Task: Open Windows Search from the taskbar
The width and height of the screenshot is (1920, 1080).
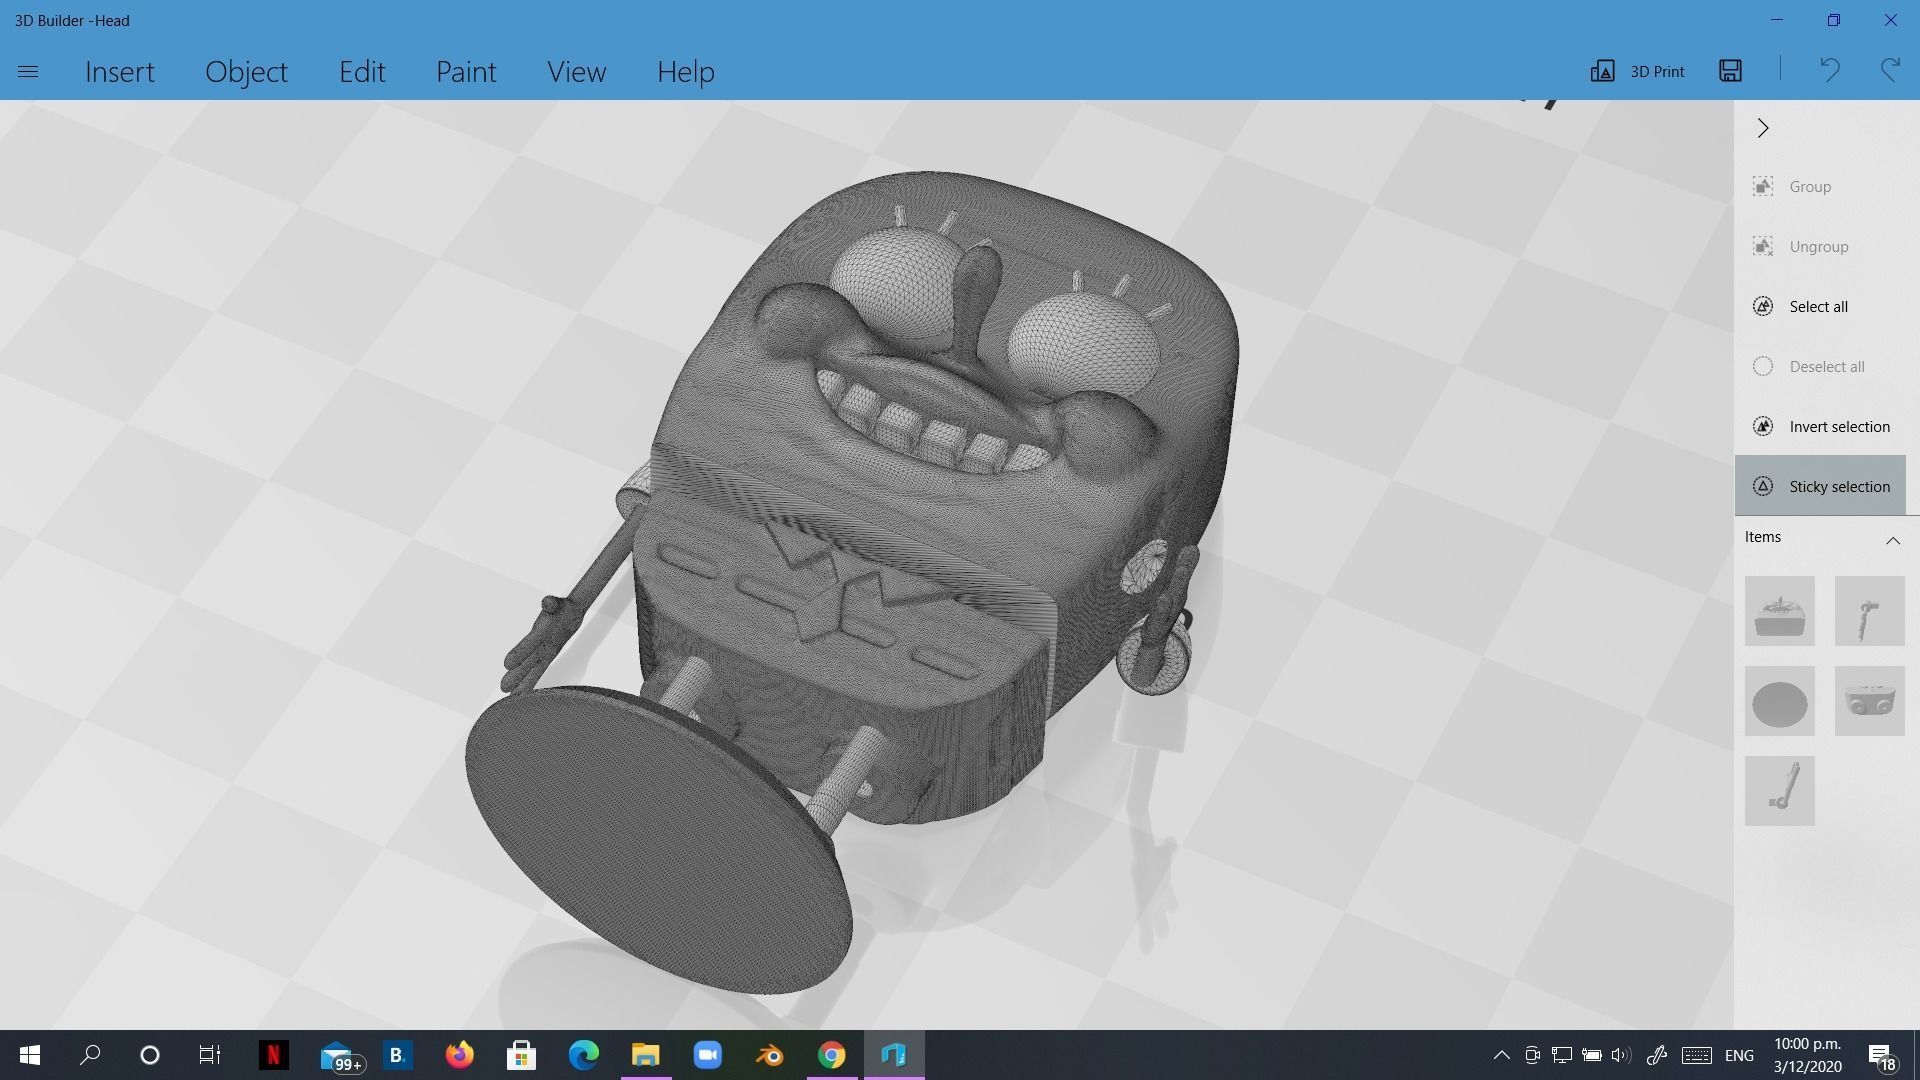Action: click(90, 1055)
